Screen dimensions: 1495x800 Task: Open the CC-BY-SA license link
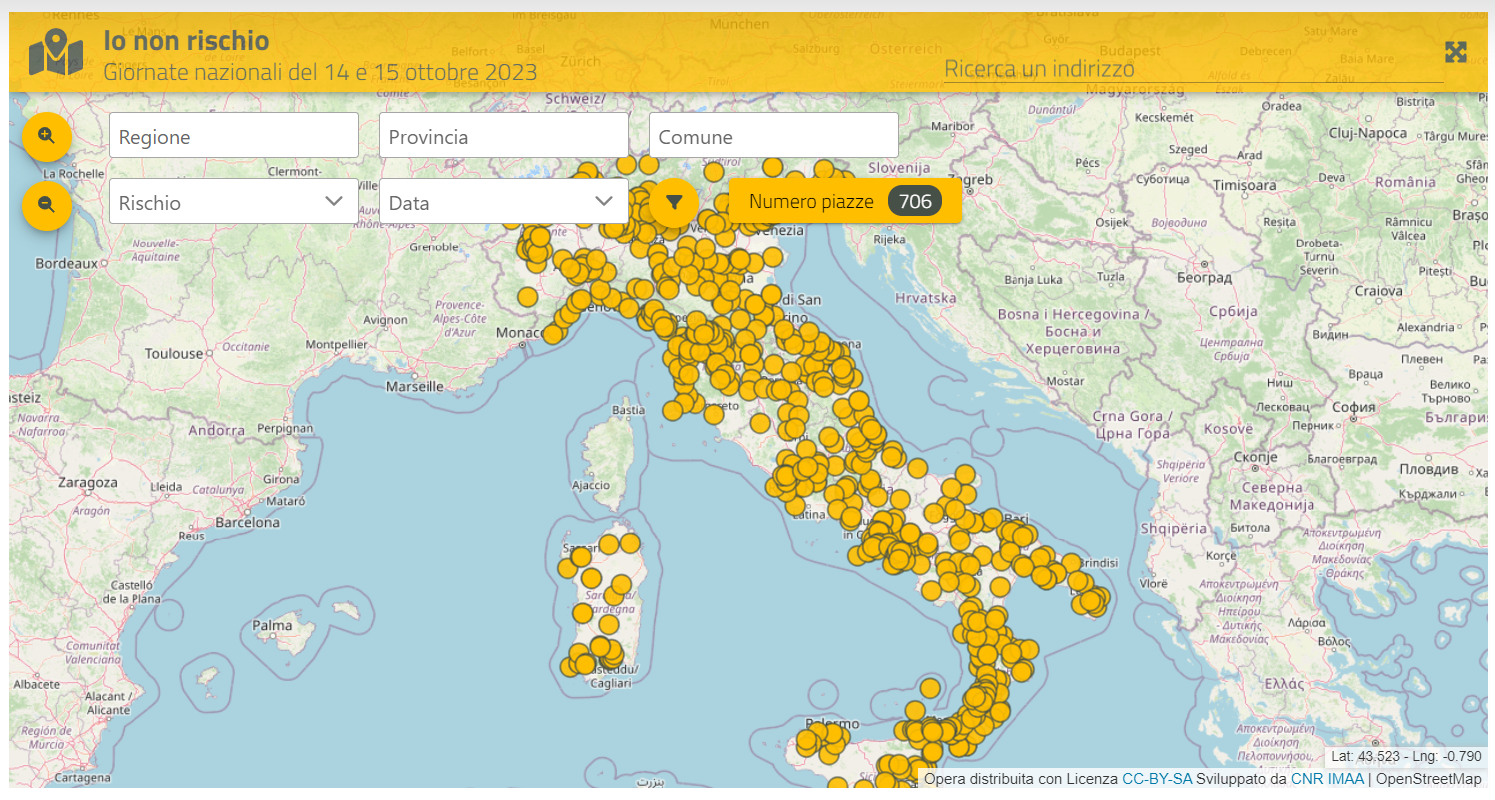[x=1156, y=779]
